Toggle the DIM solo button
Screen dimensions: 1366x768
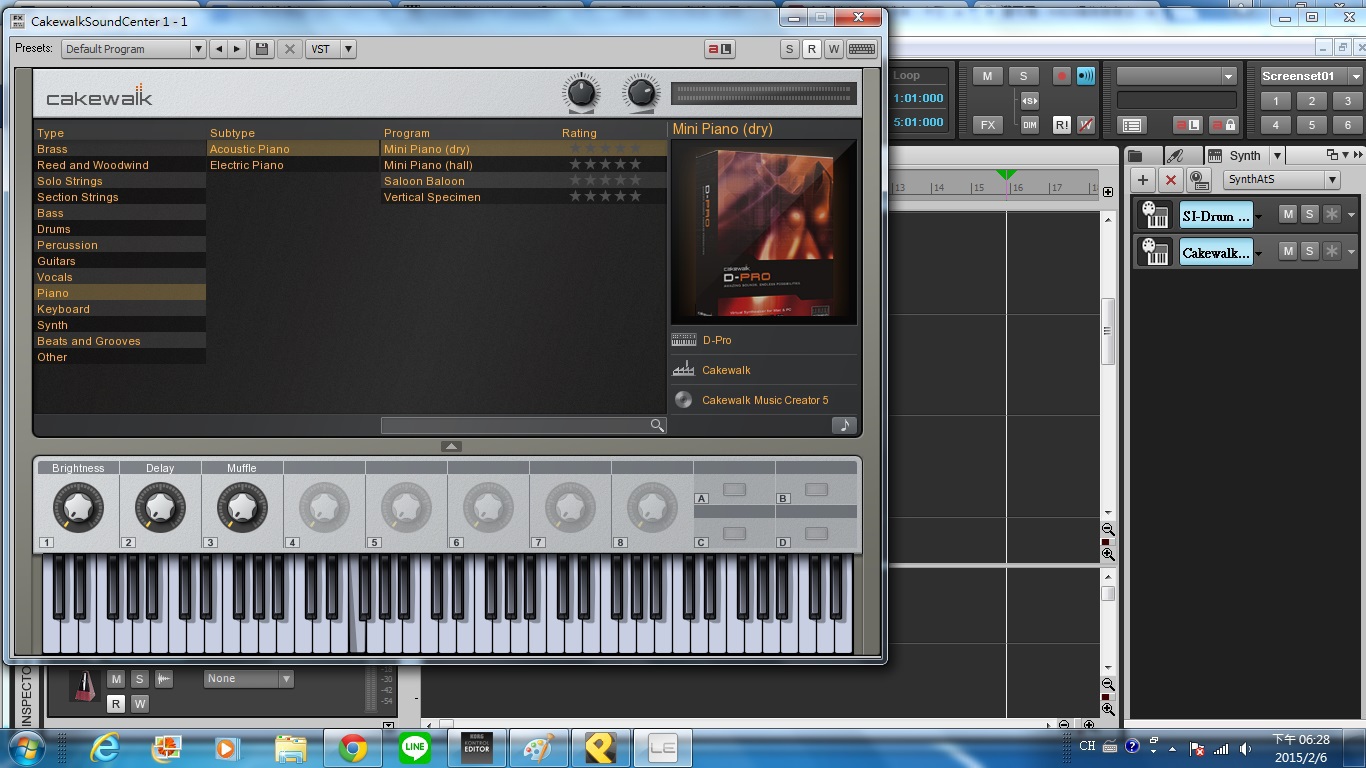1029,125
